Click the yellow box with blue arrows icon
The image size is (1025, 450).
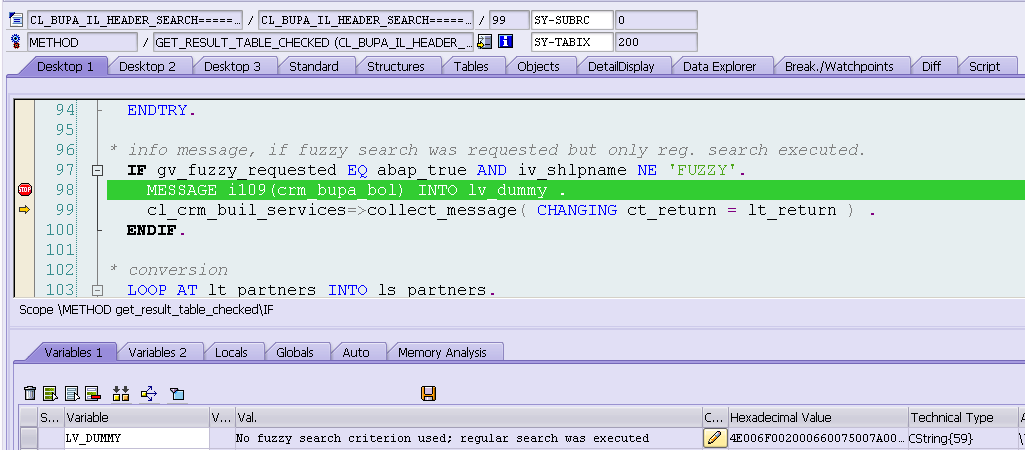point(149,393)
